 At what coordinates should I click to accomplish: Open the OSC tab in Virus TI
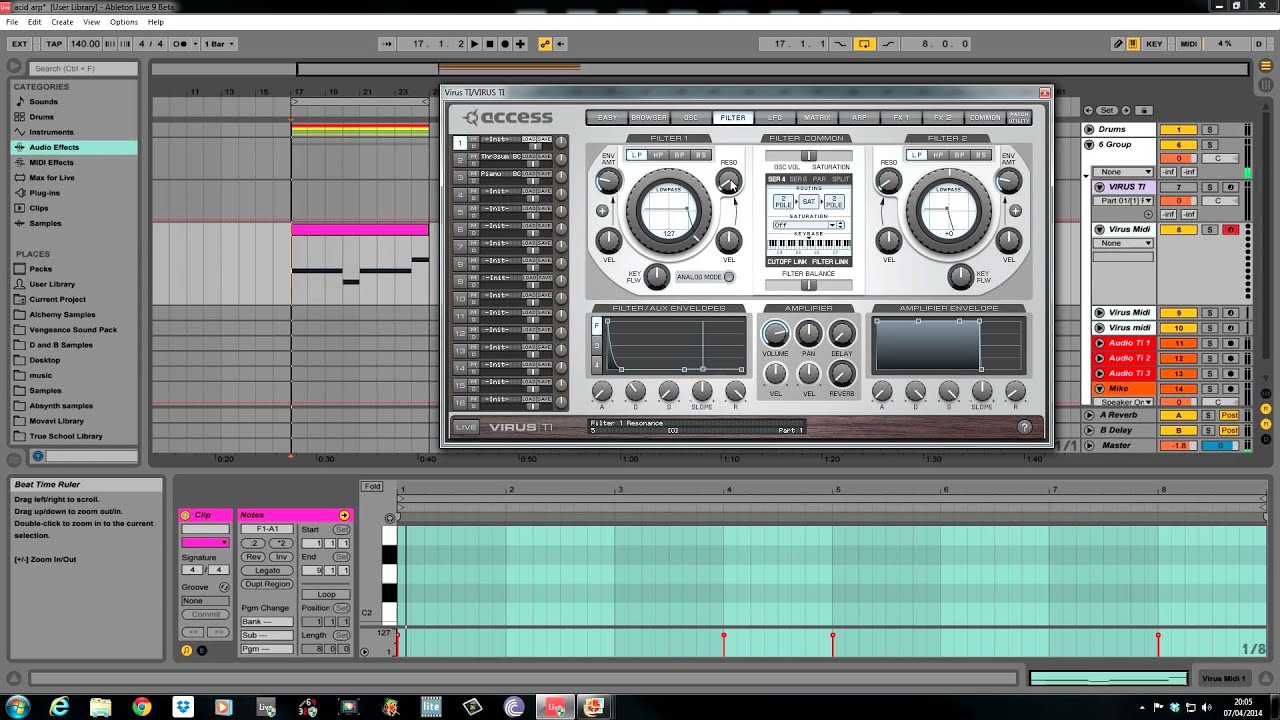tap(691, 118)
